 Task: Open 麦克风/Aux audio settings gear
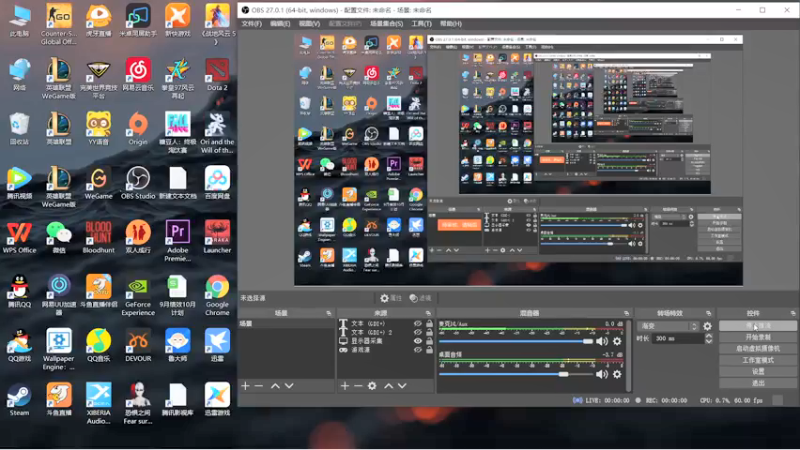point(617,341)
